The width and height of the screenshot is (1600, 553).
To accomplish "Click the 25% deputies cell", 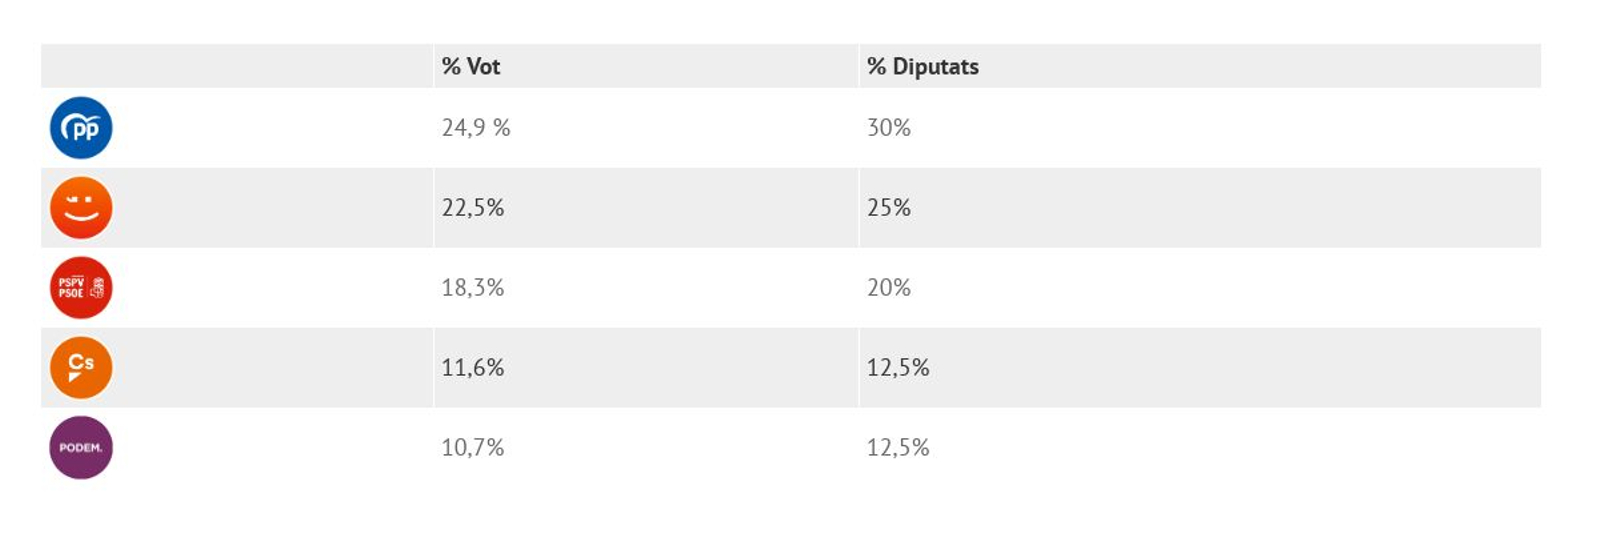I will pos(888,208).
